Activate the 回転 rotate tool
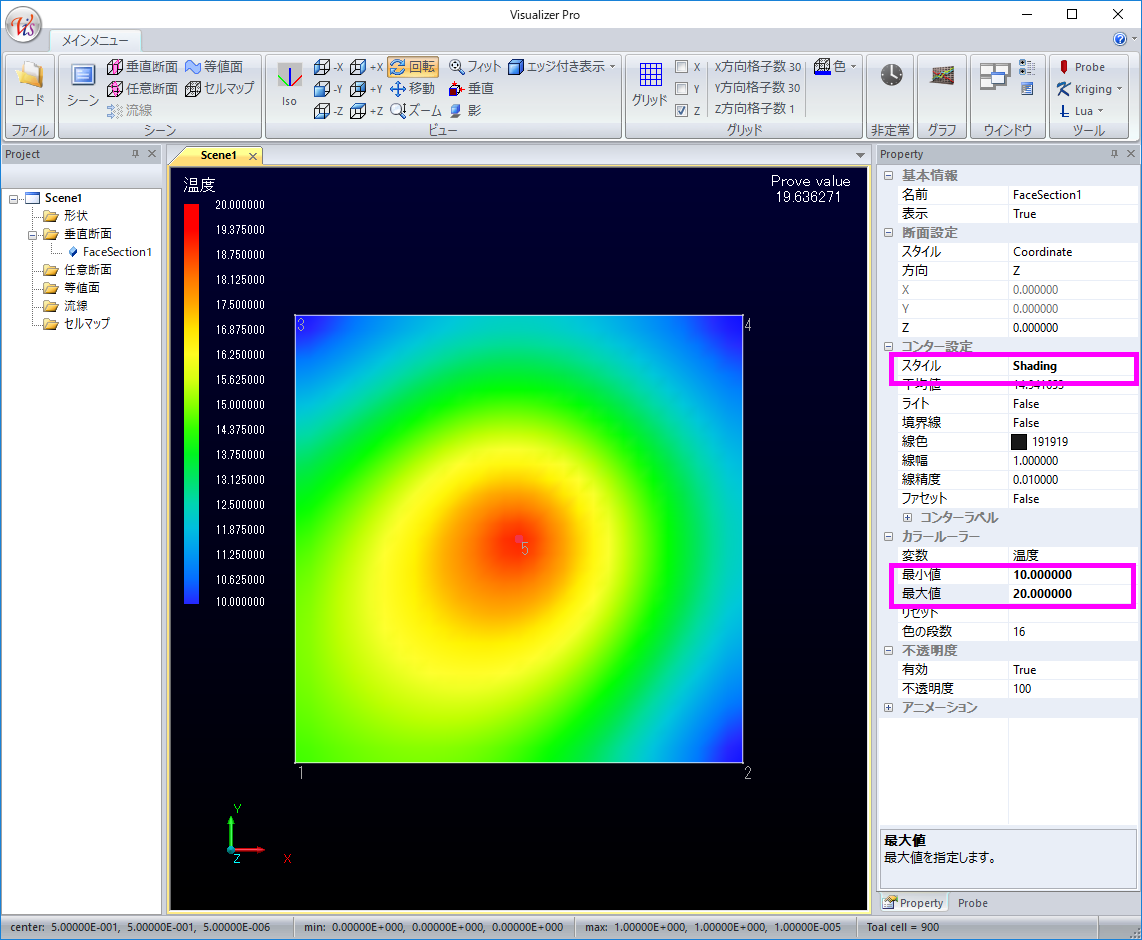Image resolution: width=1142 pixels, height=940 pixels. pyautogui.click(x=412, y=67)
